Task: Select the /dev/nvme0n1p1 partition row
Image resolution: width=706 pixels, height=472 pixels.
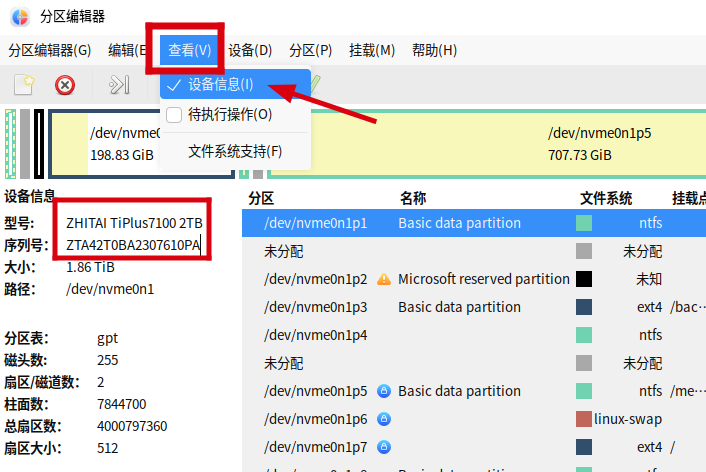Action: click(474, 223)
